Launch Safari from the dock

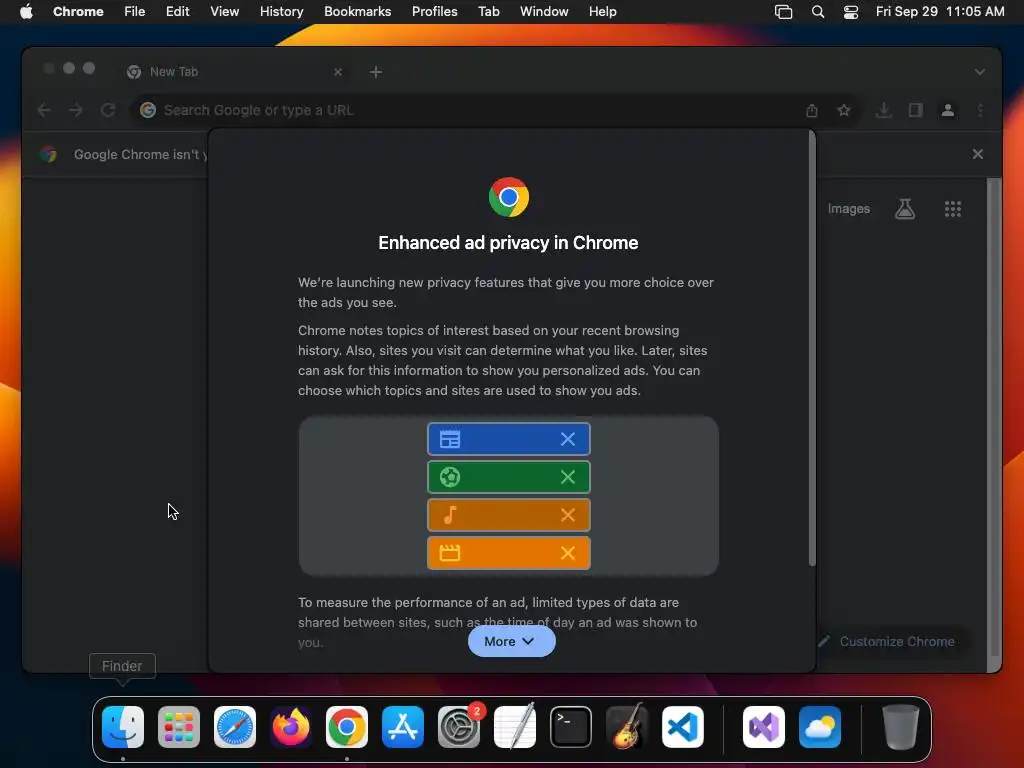[x=235, y=727]
